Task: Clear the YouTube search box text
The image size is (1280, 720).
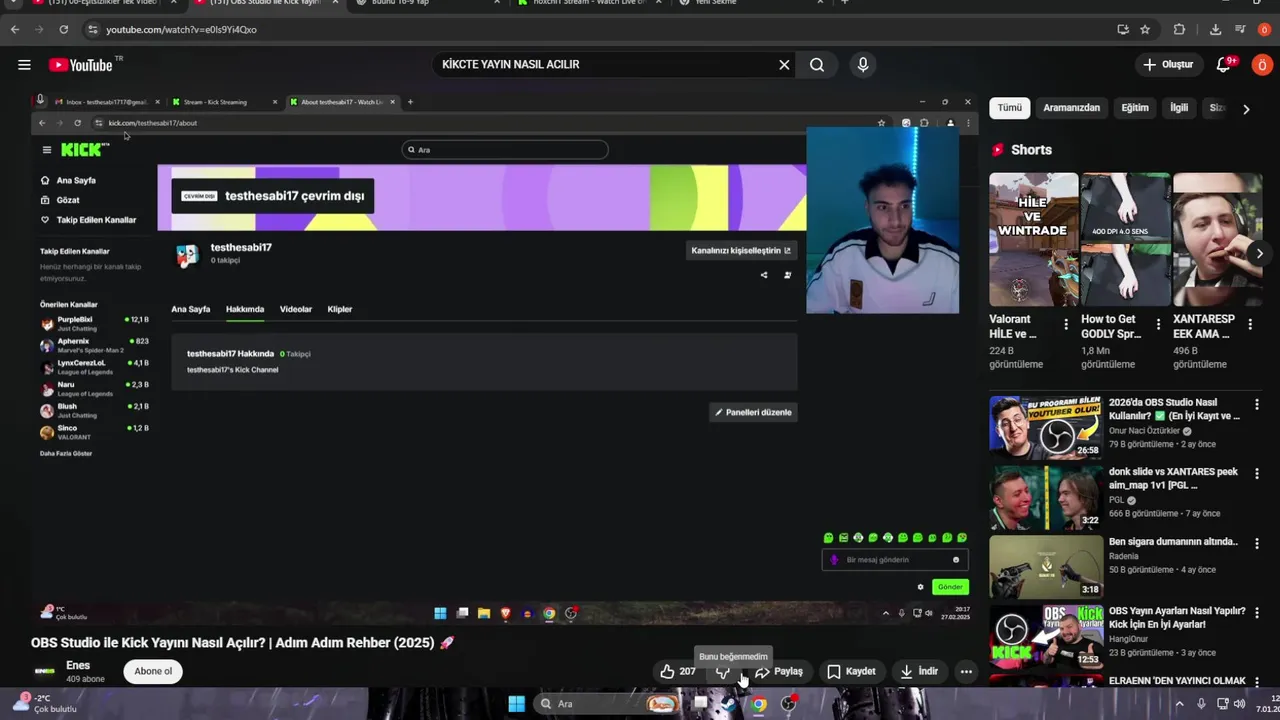Action: click(x=784, y=65)
